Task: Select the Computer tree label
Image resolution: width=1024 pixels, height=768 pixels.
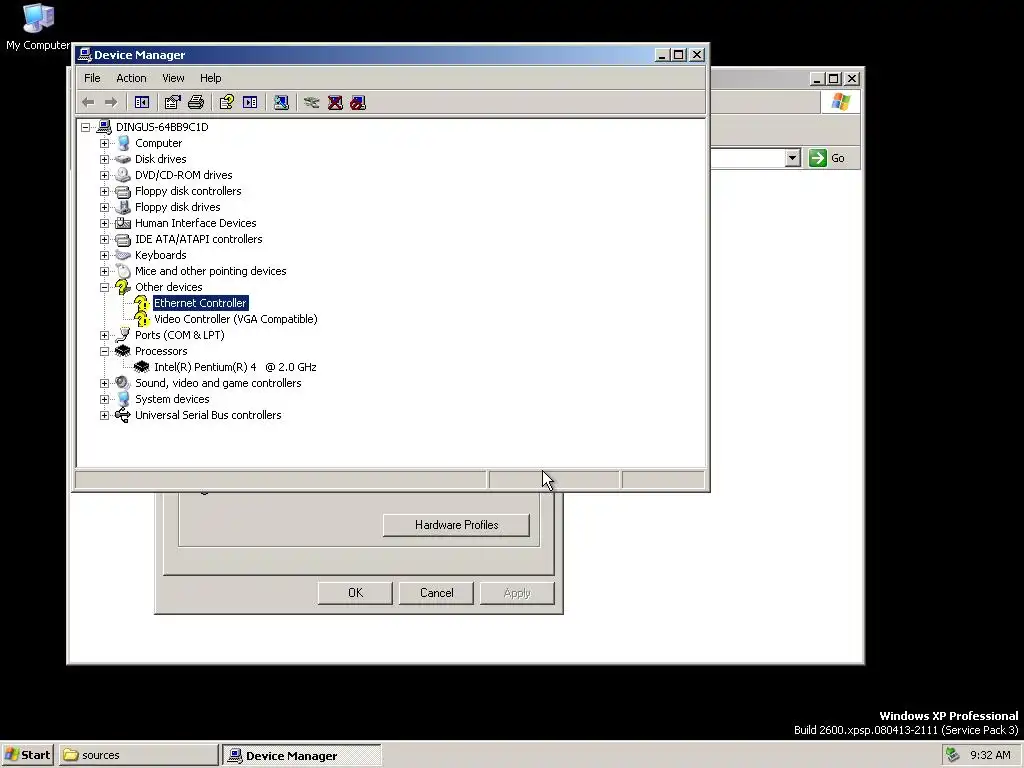Action: pyautogui.click(x=159, y=143)
